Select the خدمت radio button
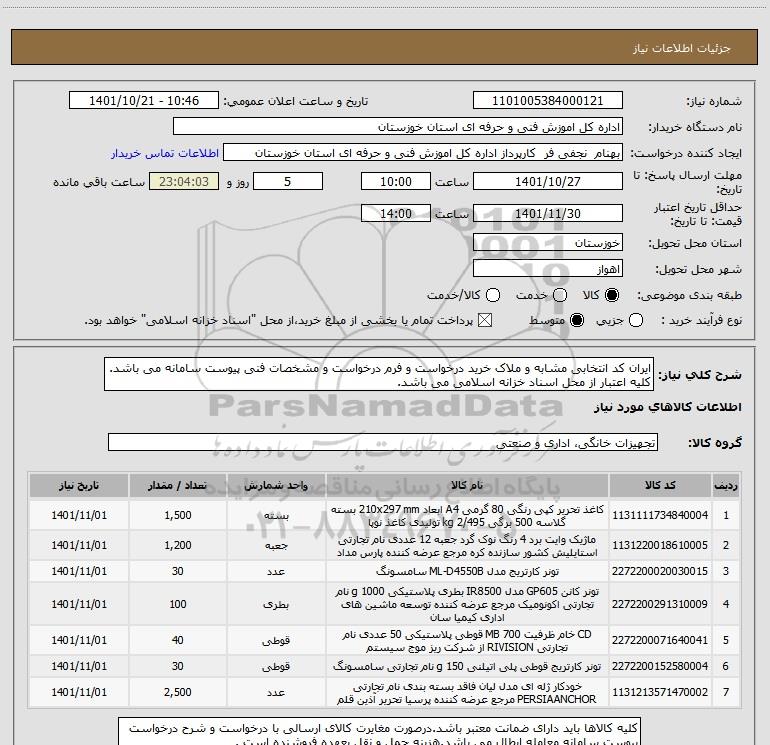 pos(560,295)
